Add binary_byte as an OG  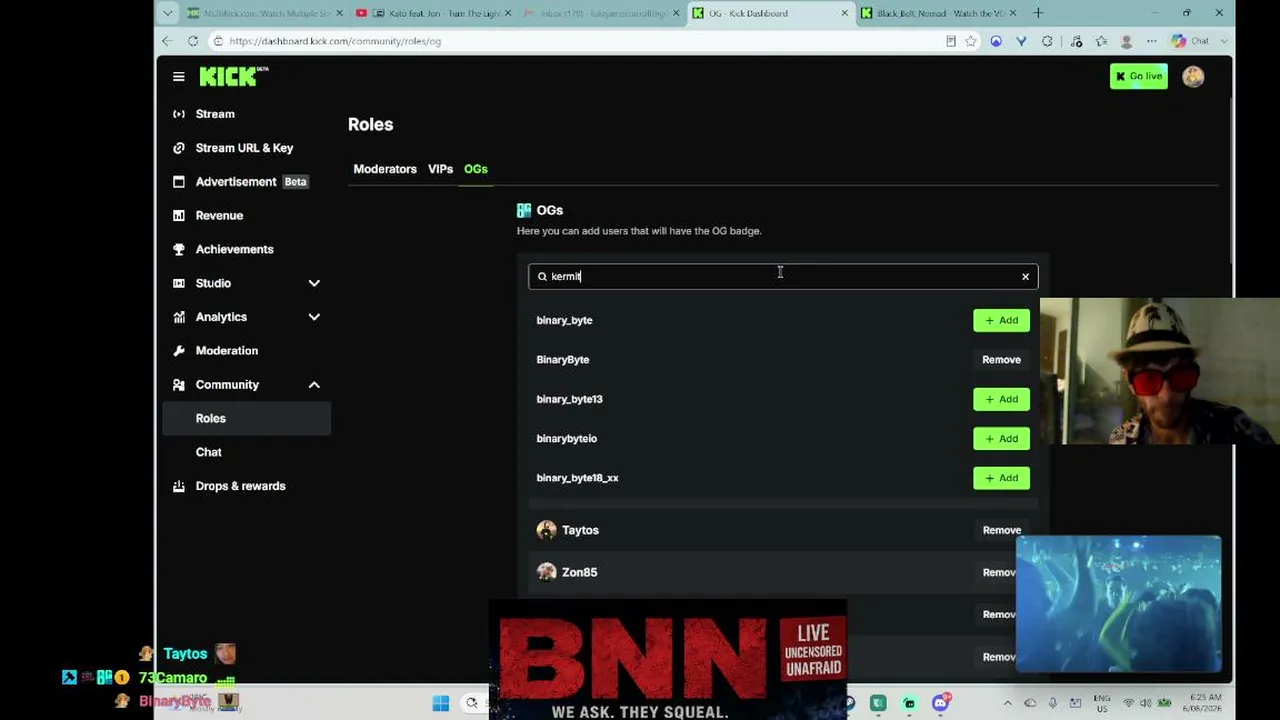[1001, 320]
